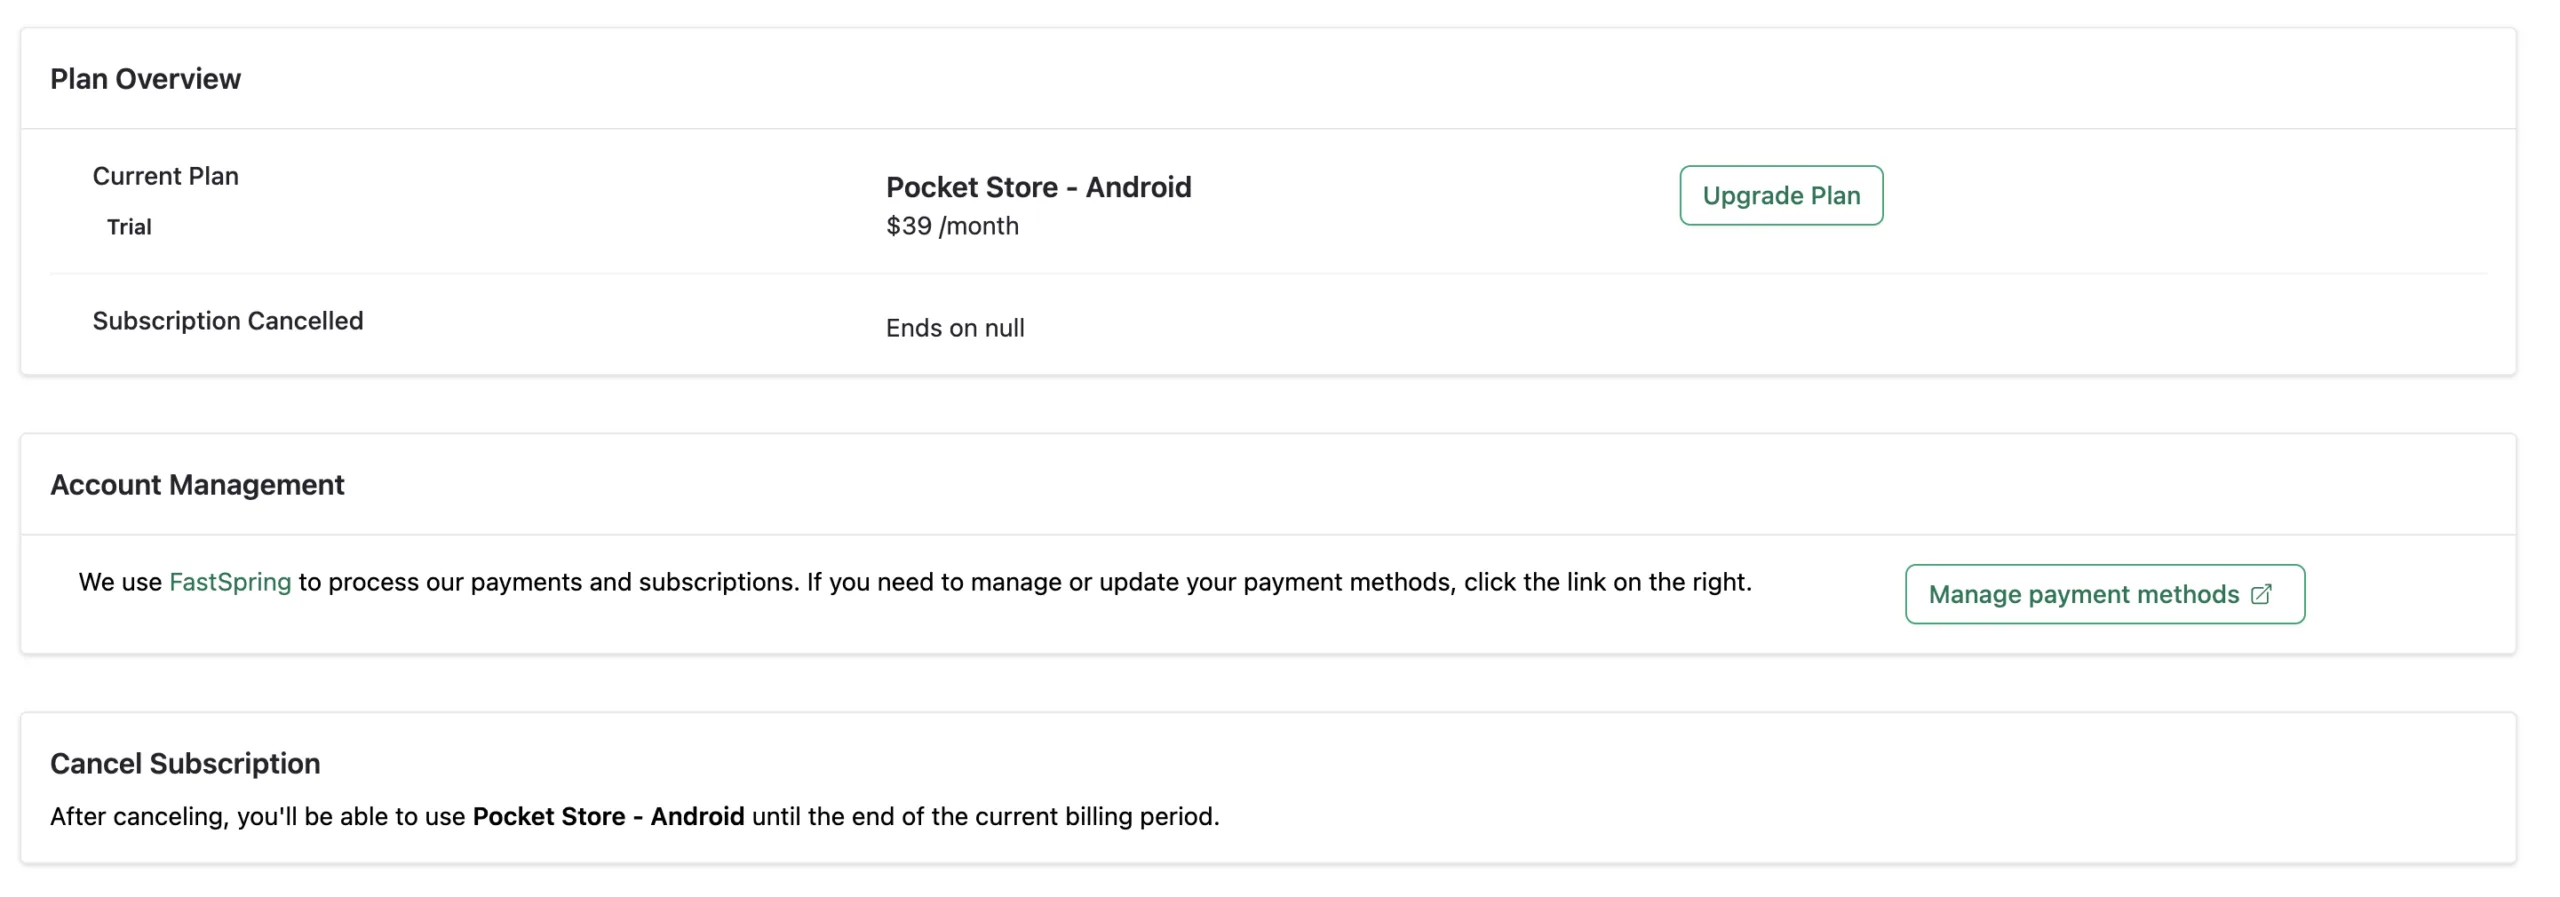This screenshot has width=2560, height=897.
Task: Open Manage payment methods
Action: (x=2104, y=594)
